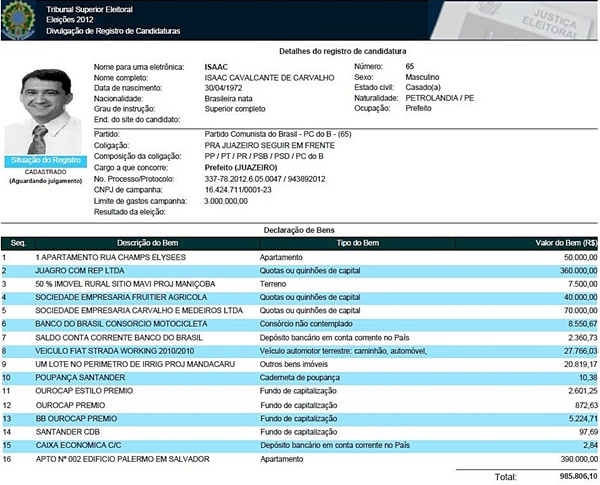The image size is (600, 485).
Task: Click the Tribunal Superior Eleitoral header title
Action: click(x=94, y=8)
